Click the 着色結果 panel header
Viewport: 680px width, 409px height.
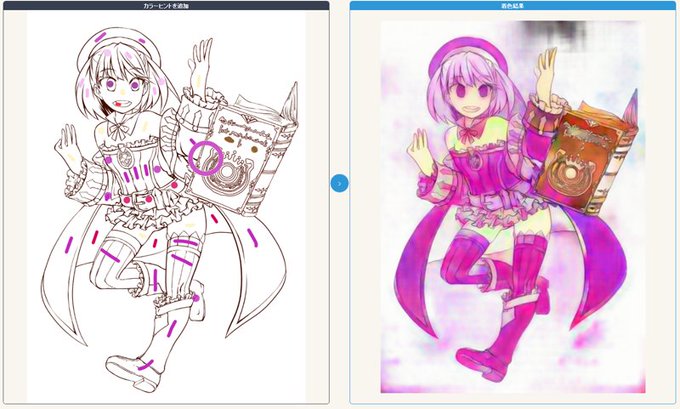513,6
